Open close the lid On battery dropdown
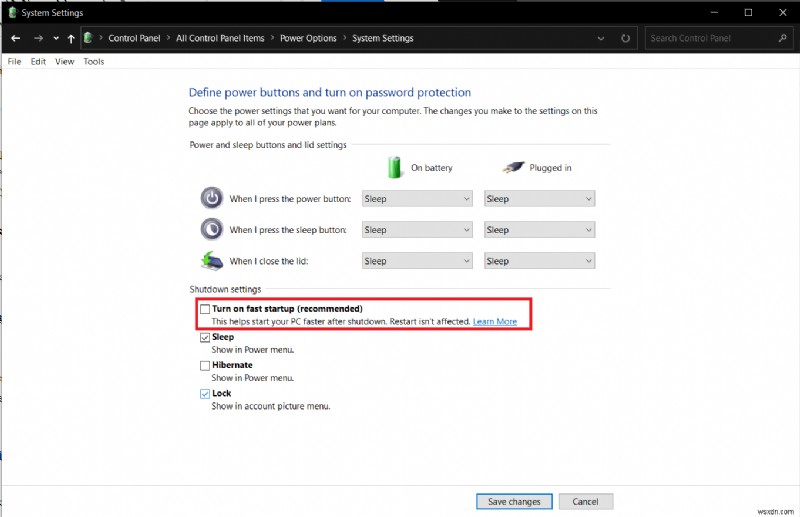800x517 pixels. coord(417,261)
